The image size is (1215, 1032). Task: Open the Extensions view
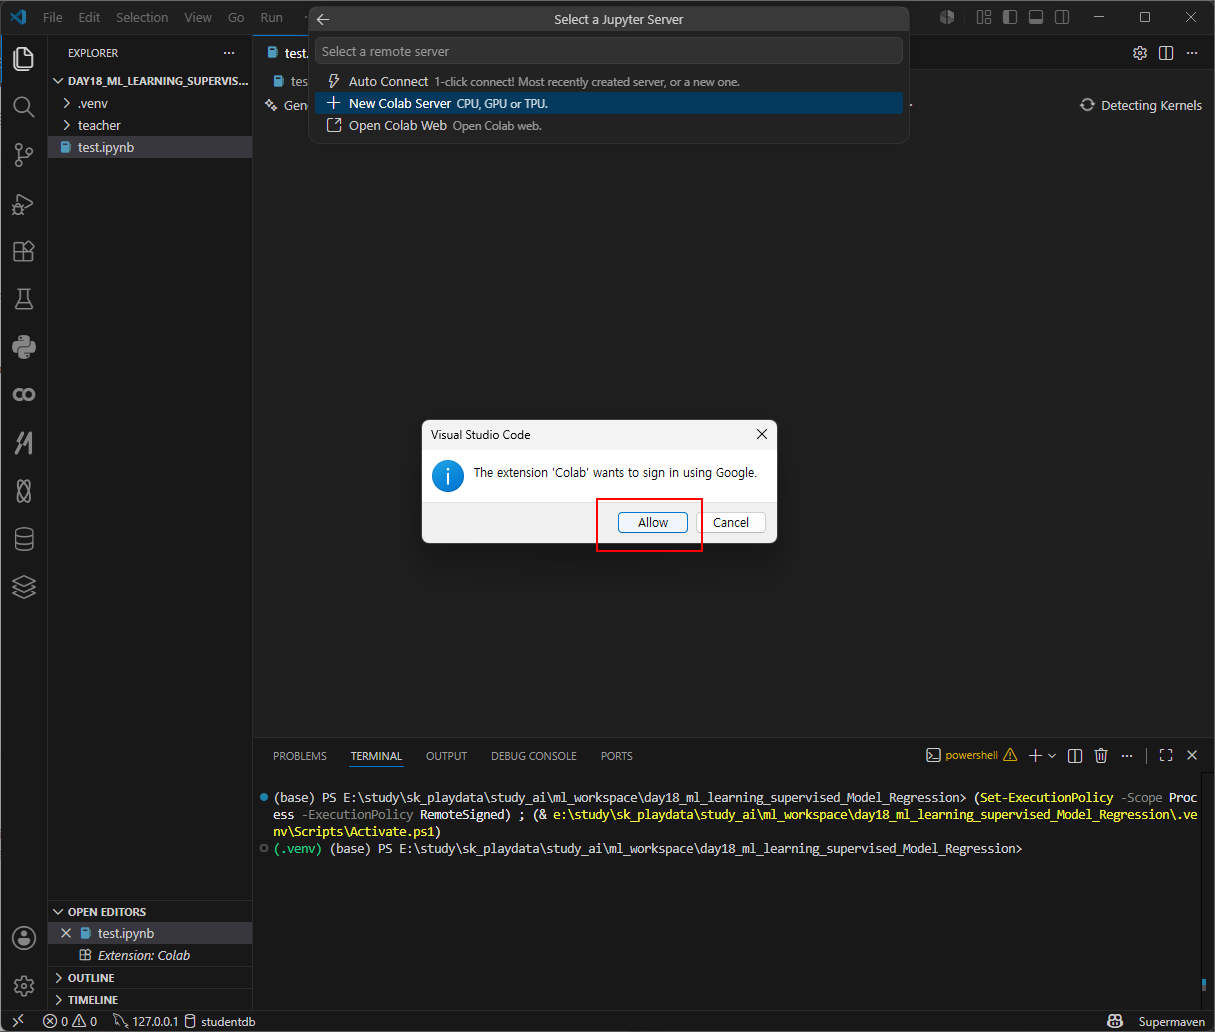[24, 251]
